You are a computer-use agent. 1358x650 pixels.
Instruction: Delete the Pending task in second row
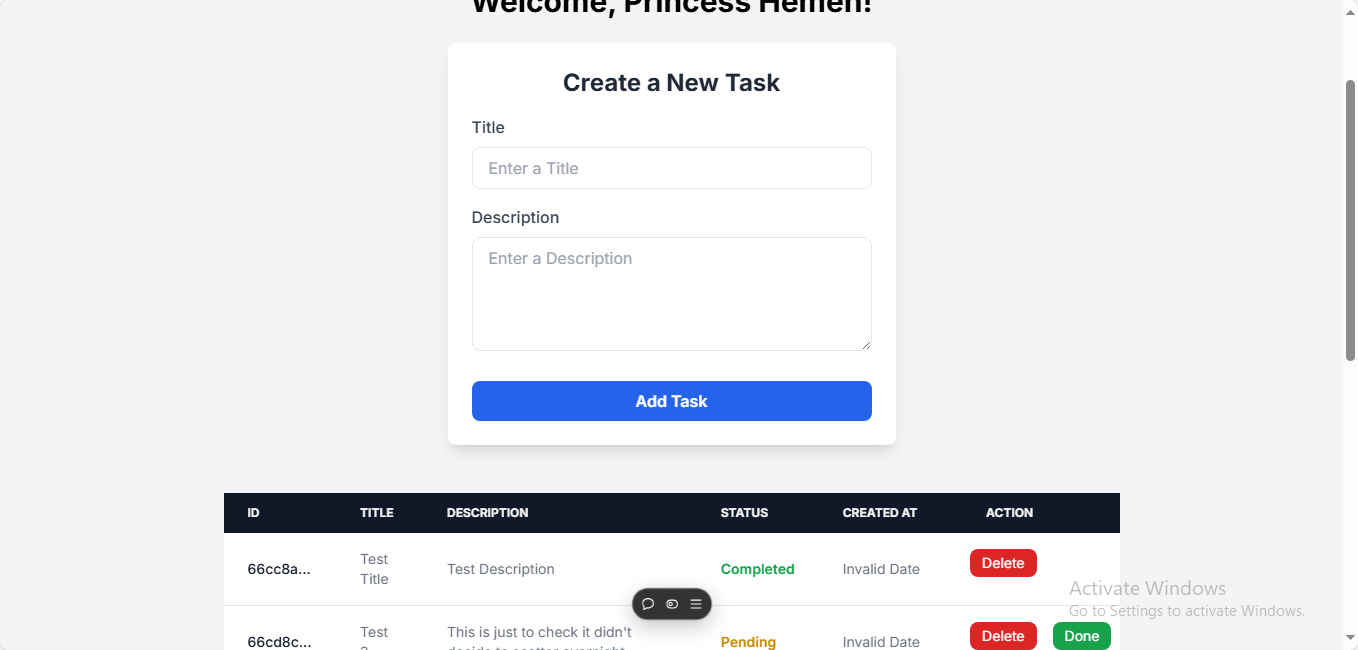(1003, 636)
